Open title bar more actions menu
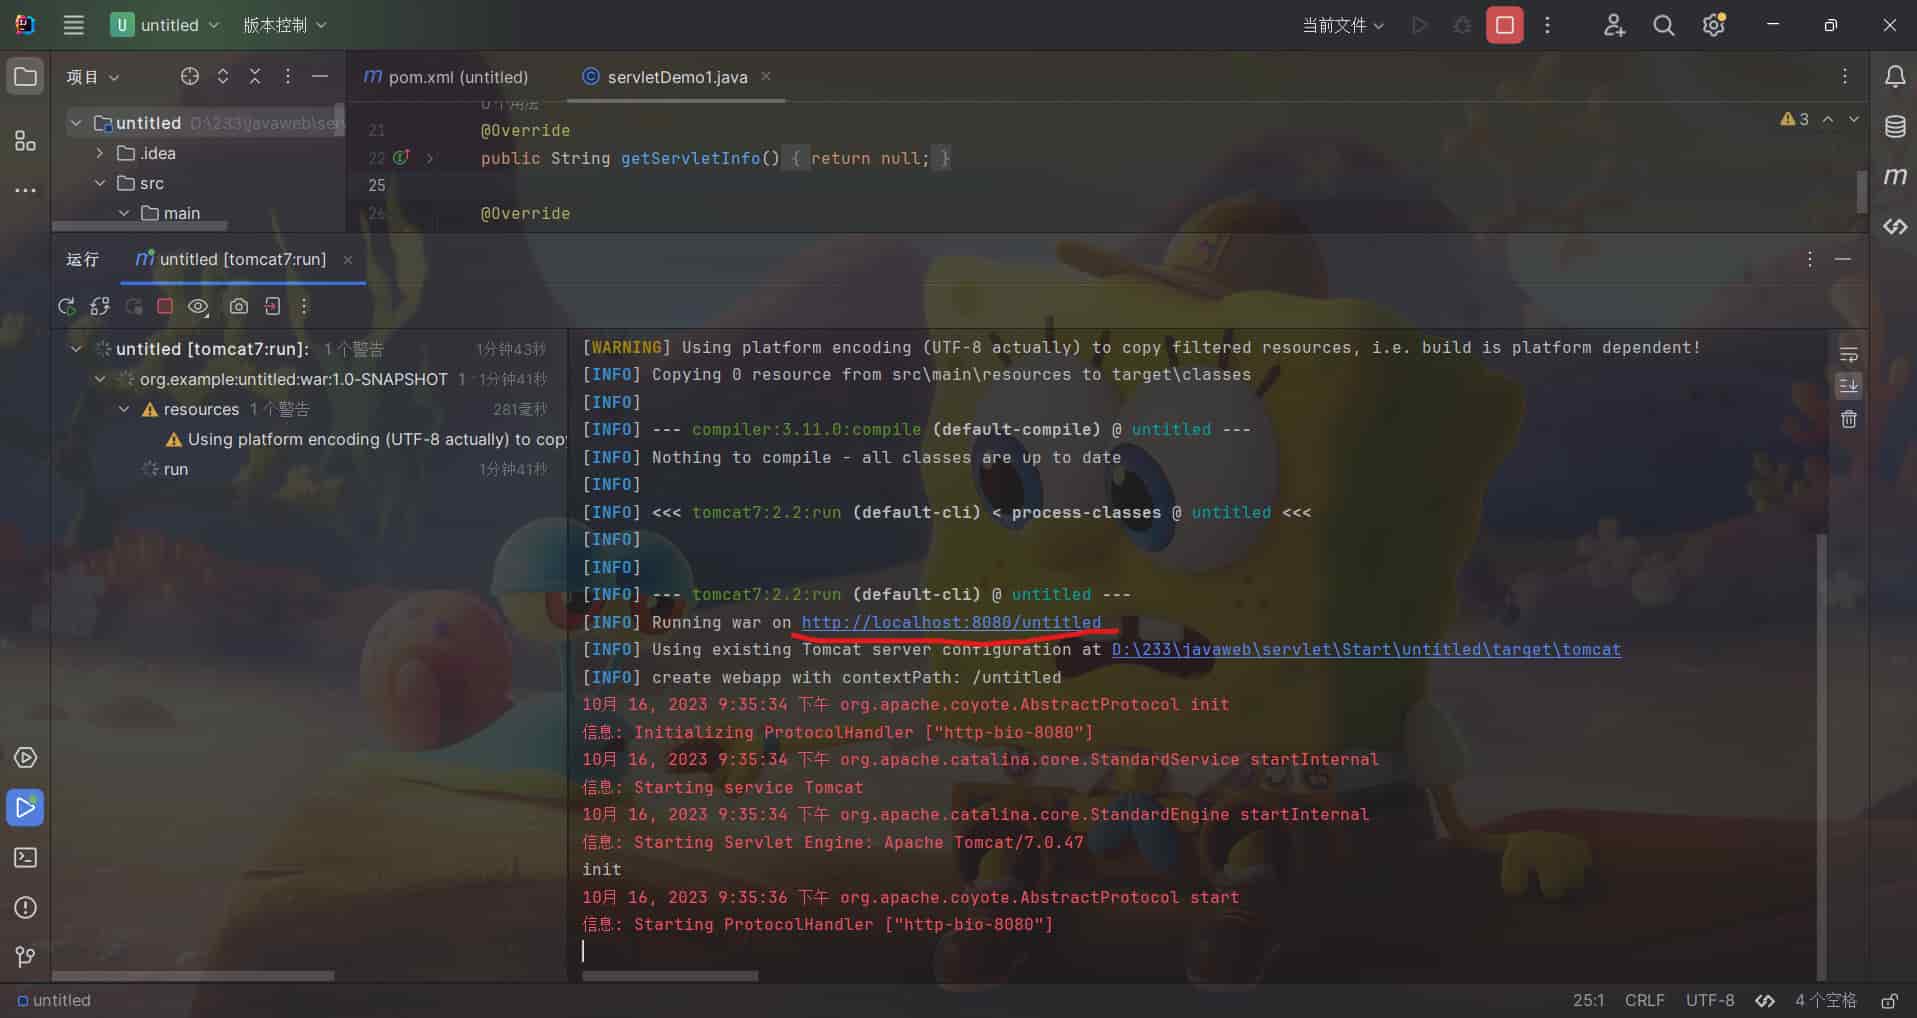 [x=1547, y=25]
